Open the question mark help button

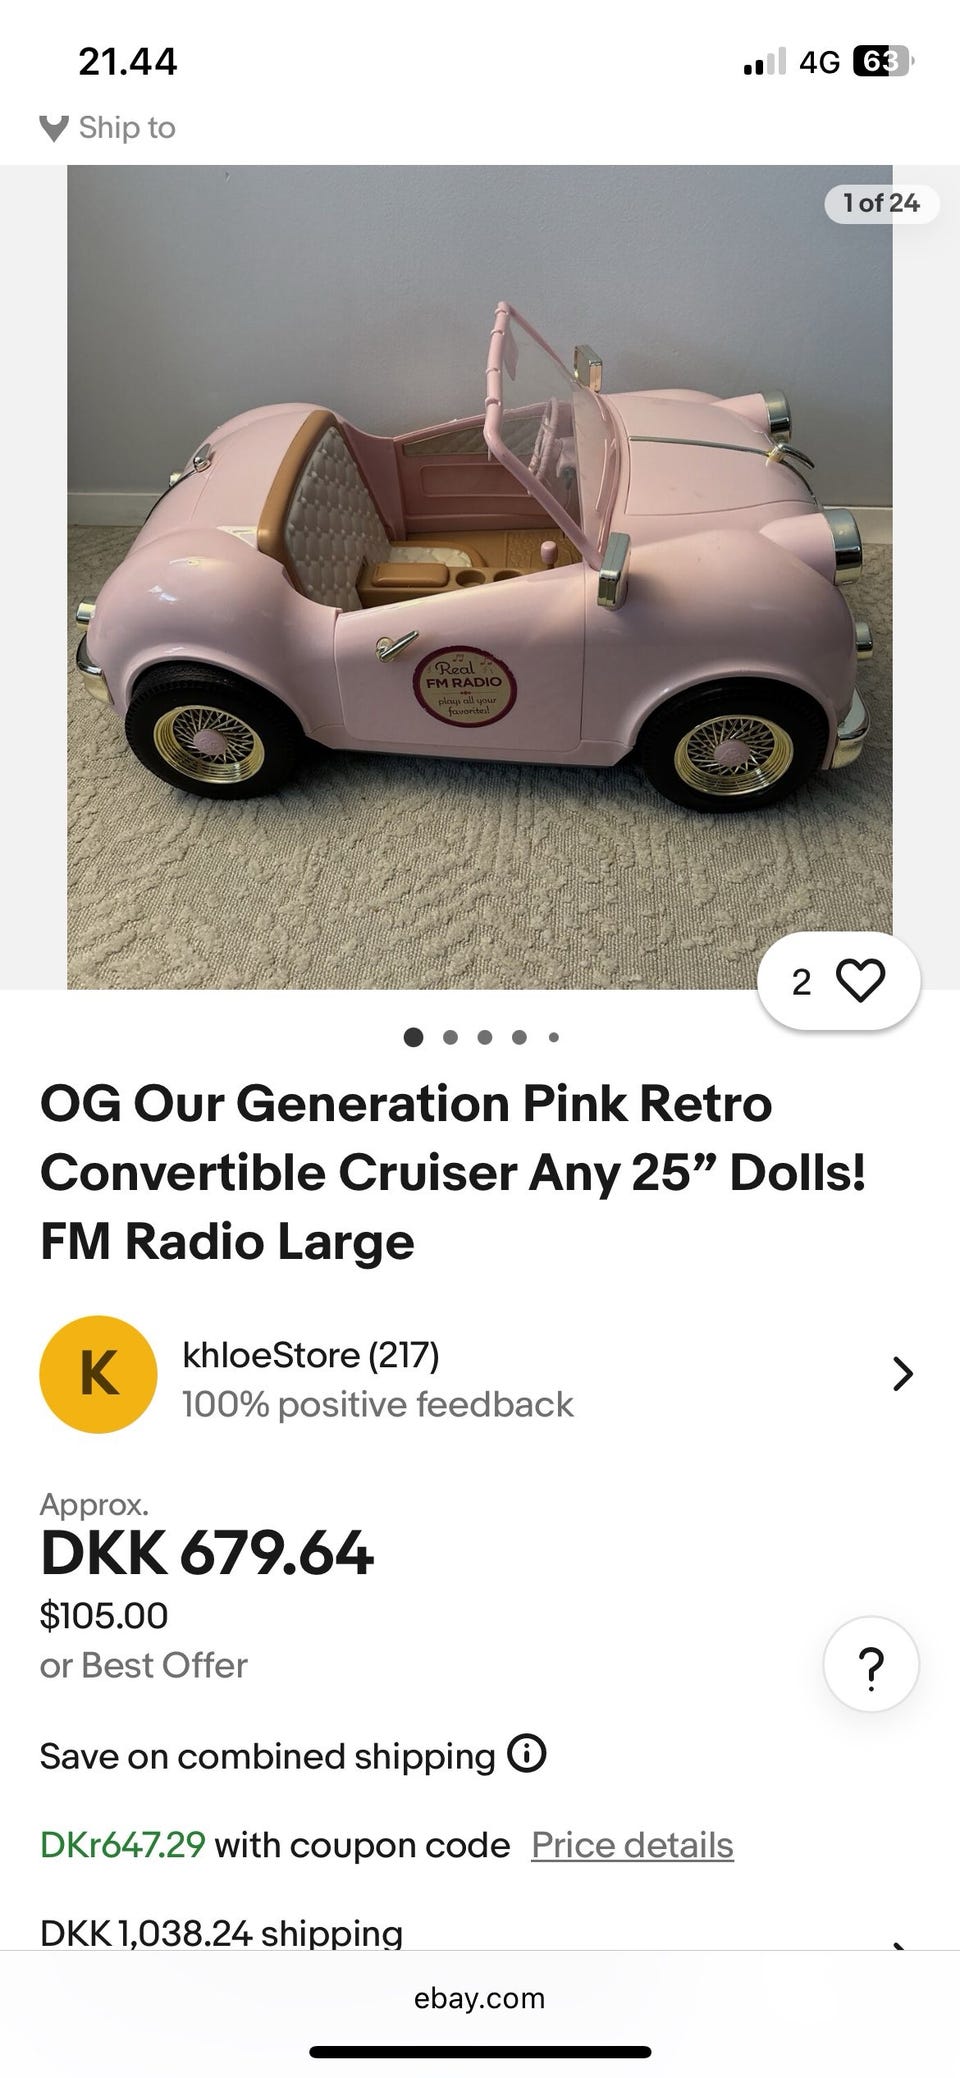point(871,1664)
